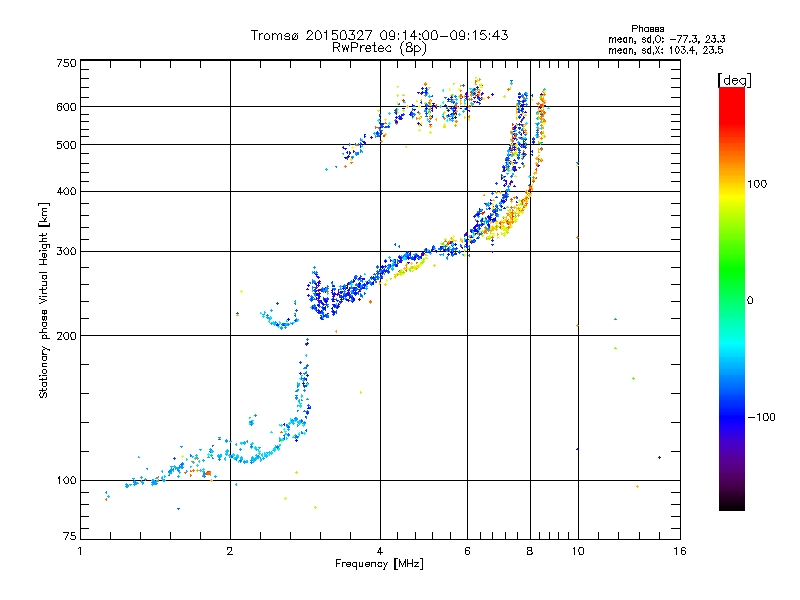The width and height of the screenshot is (800, 600).
Task: Click the colorbar tick label '100'
Action: pos(757,184)
